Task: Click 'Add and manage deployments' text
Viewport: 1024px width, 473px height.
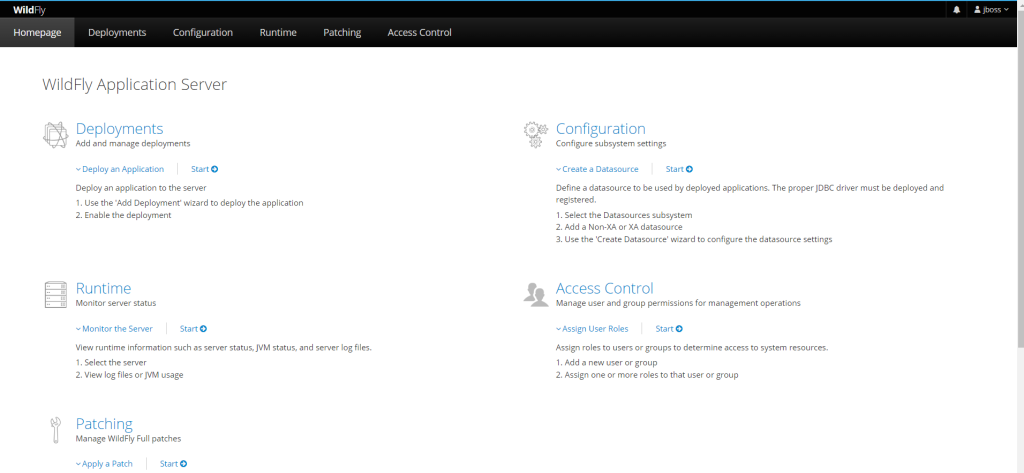Action: (133, 143)
